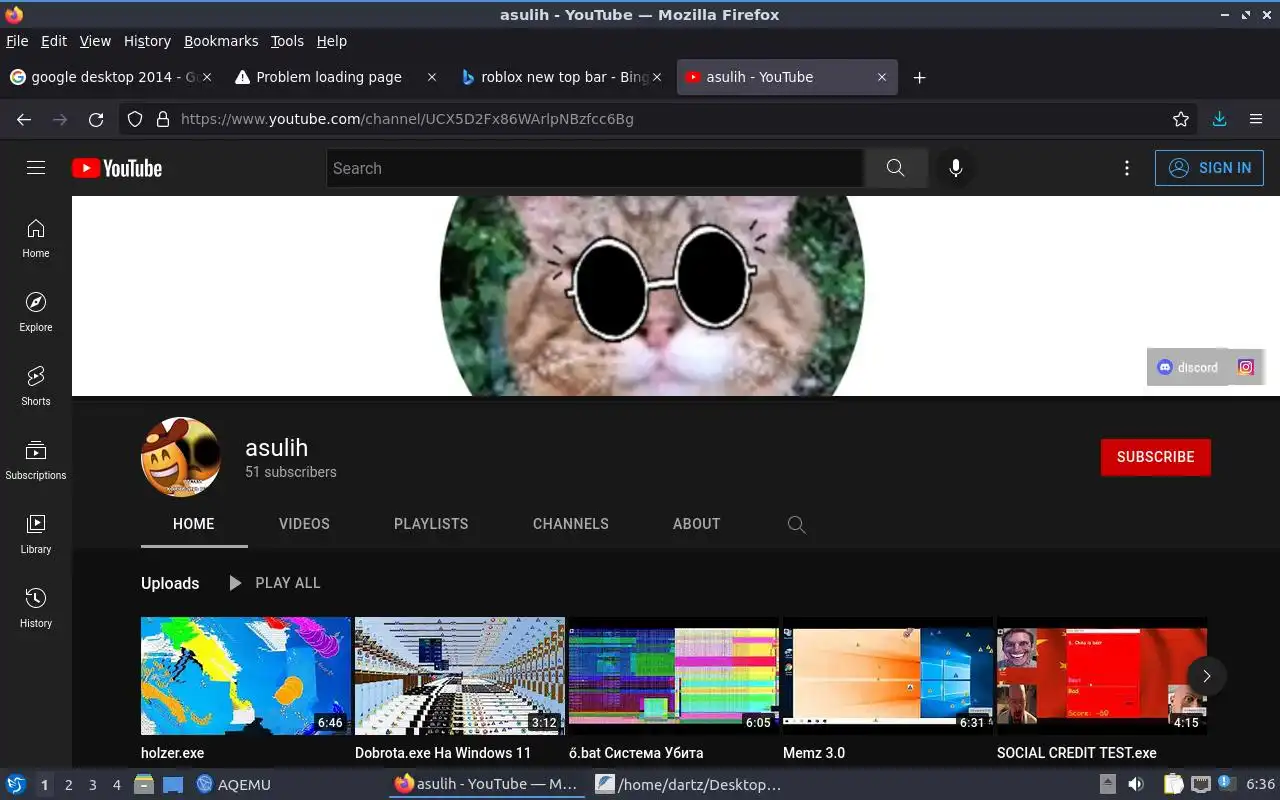Open the Firefox application menu
Image resolution: width=1280 pixels, height=800 pixels.
click(1256, 119)
